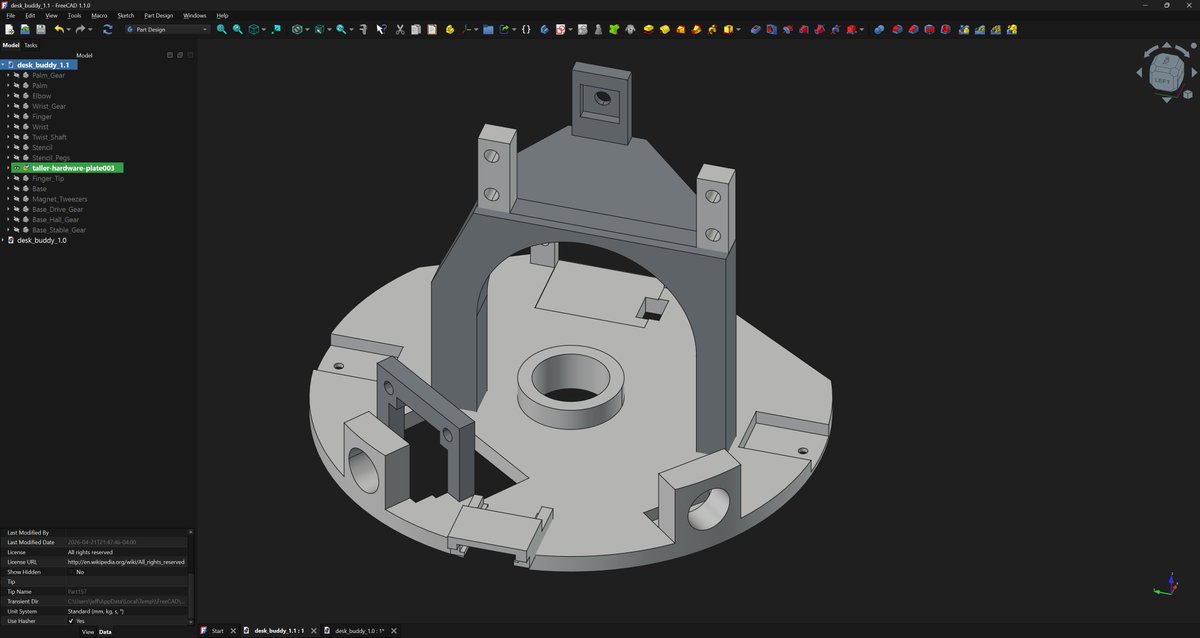Viewport: 1200px width, 638px height.
Task: Click the yellow Create Part icon
Action: pos(449,29)
